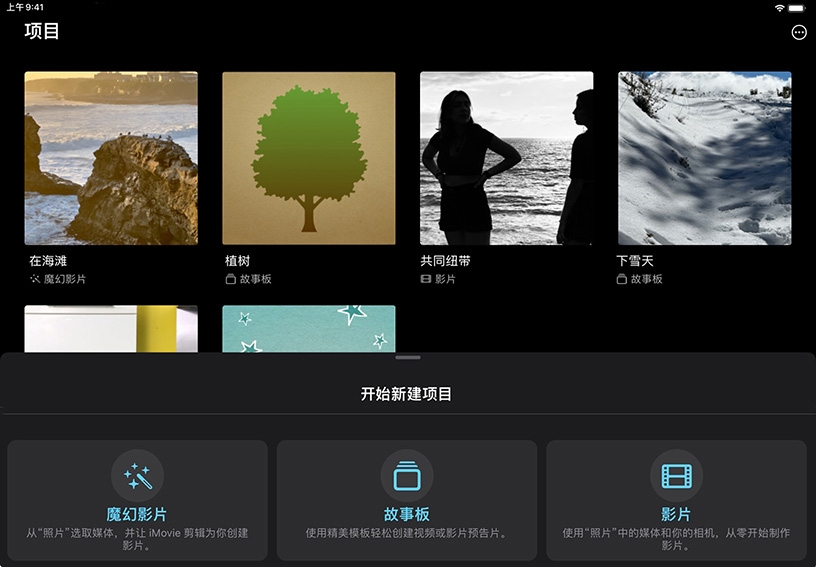The height and width of the screenshot is (567, 816).
Task: Click the sparkle icon under 在海滩
Action: pyautogui.click(x=35, y=279)
